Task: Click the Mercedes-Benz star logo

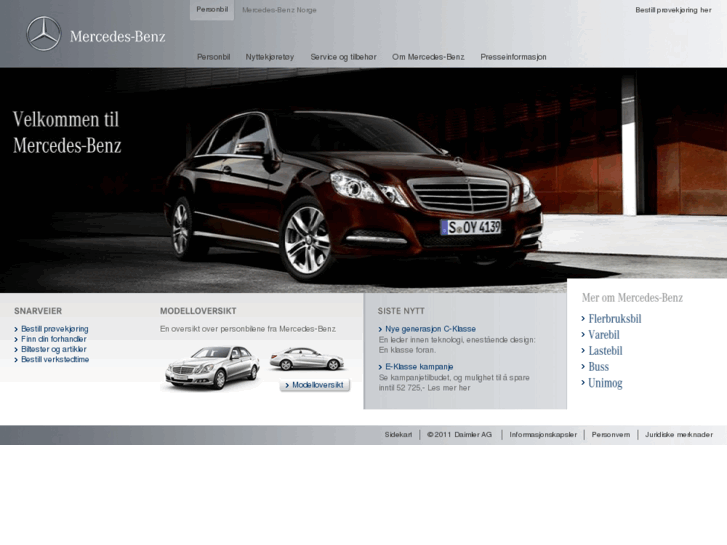Action: tap(44, 34)
